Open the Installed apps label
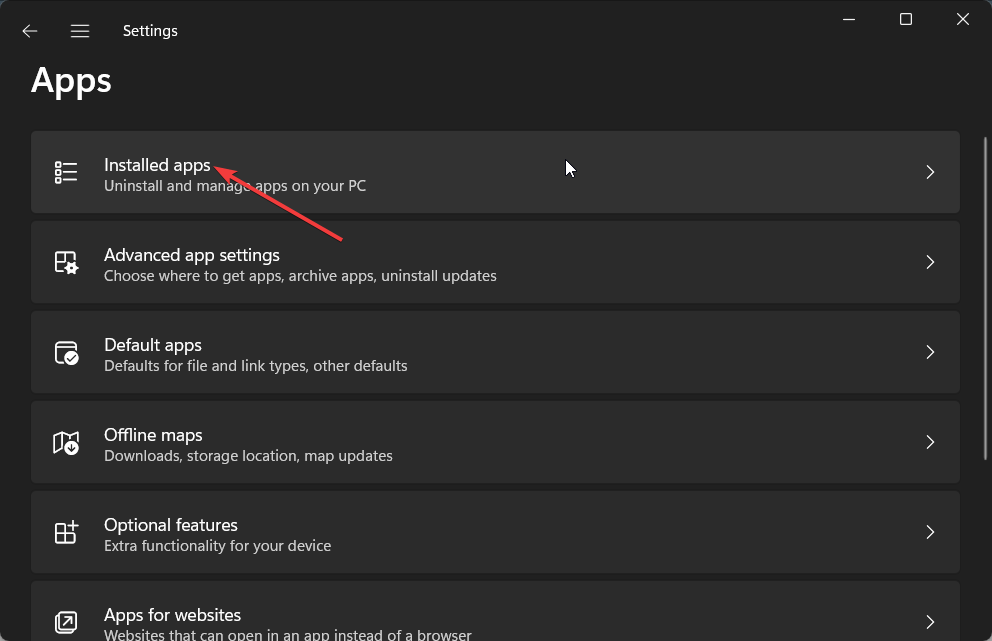 tap(157, 165)
